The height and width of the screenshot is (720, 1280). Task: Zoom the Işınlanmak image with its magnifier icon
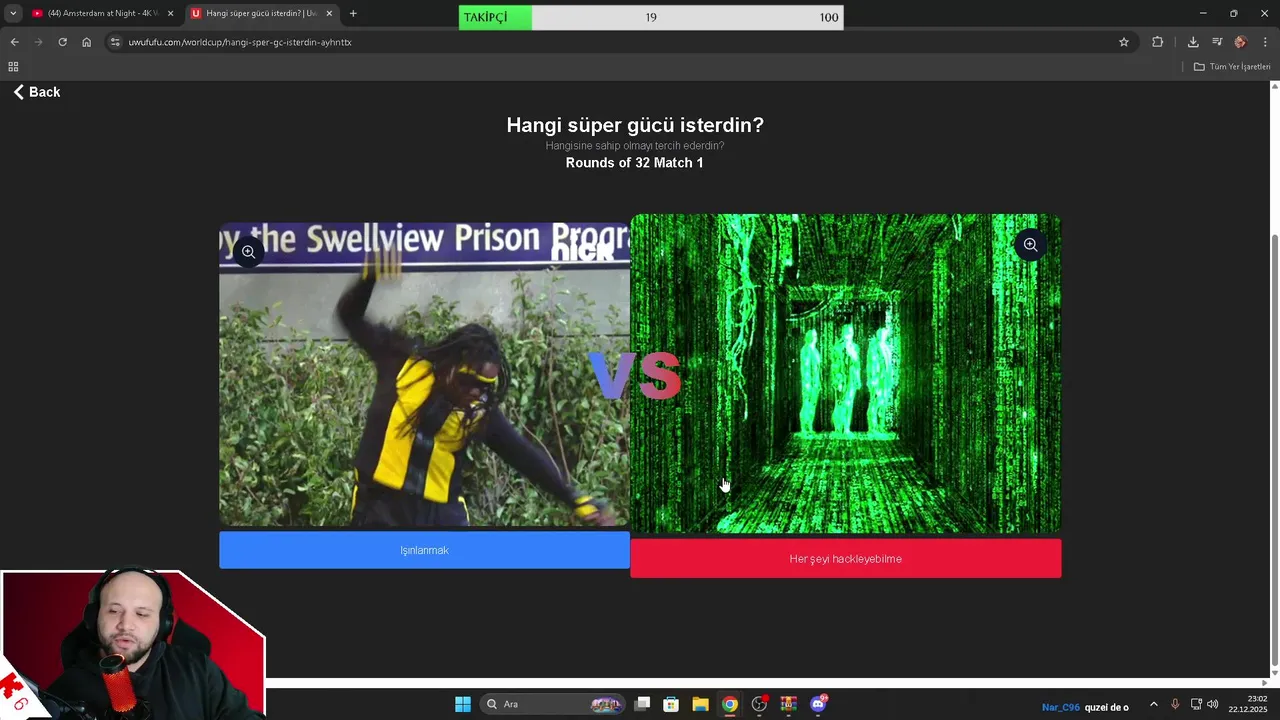coord(249,252)
